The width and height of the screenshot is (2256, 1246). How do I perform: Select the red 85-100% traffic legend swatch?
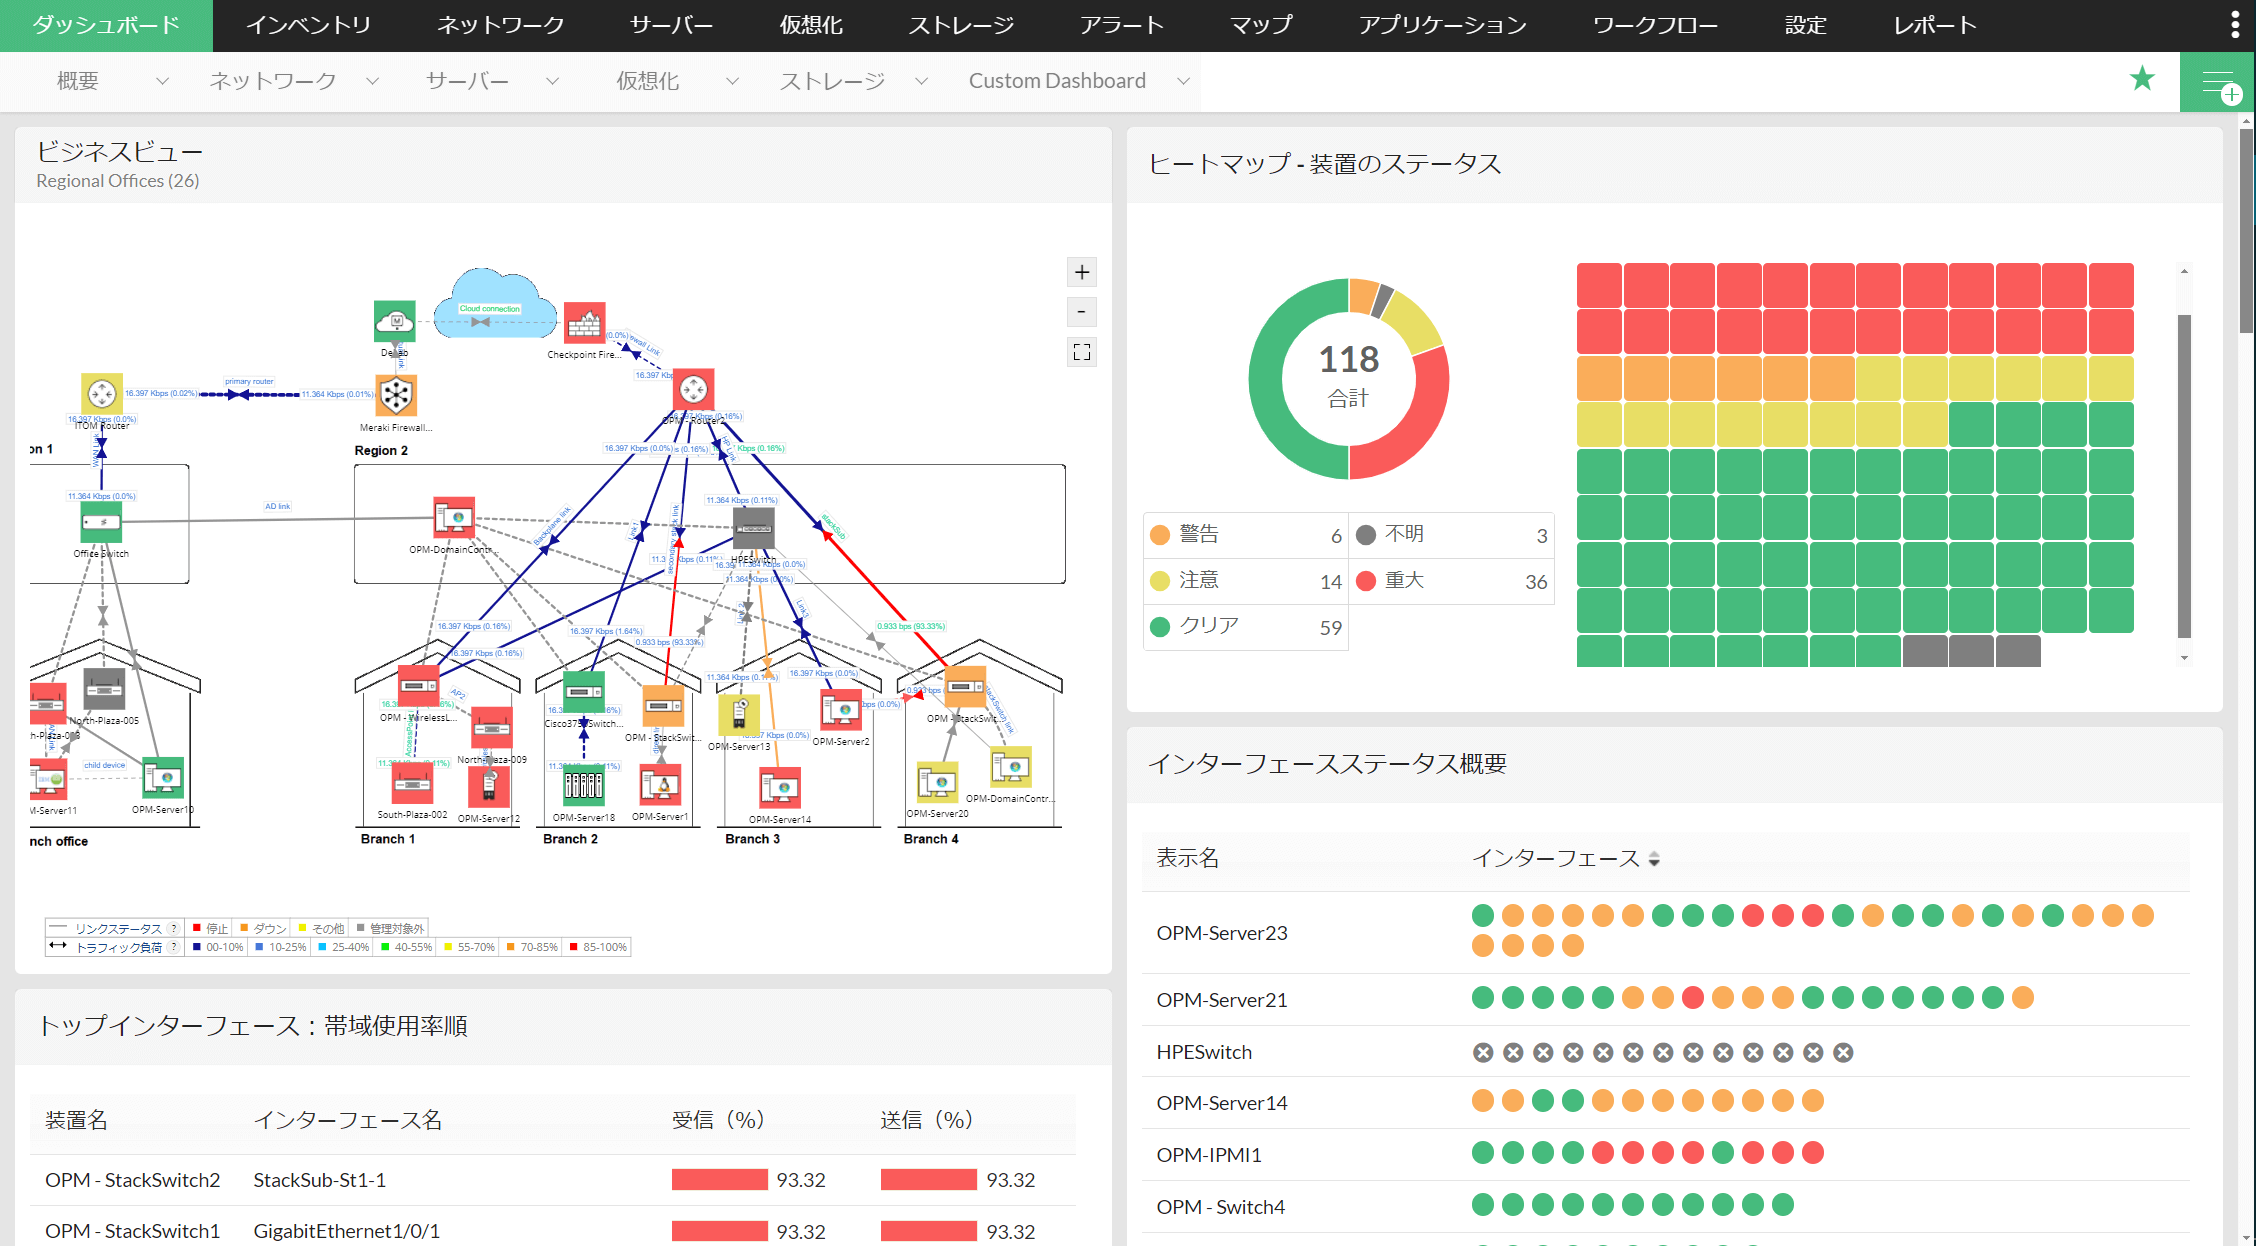click(573, 946)
